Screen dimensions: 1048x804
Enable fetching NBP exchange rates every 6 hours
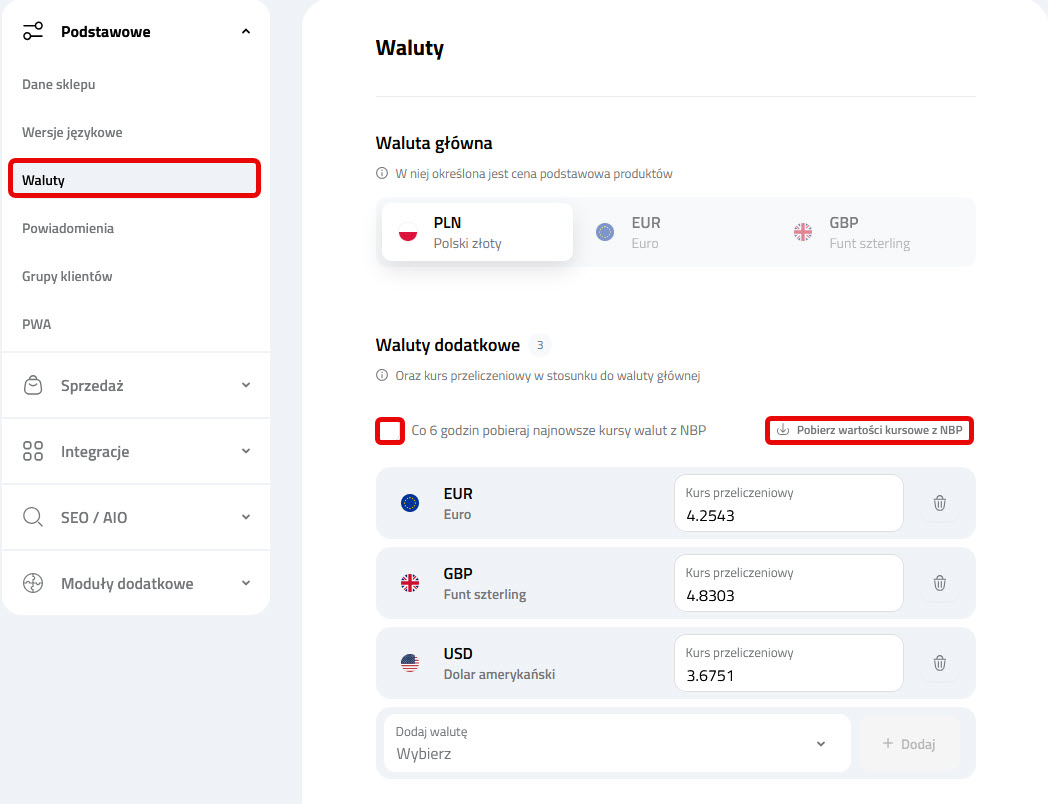390,430
